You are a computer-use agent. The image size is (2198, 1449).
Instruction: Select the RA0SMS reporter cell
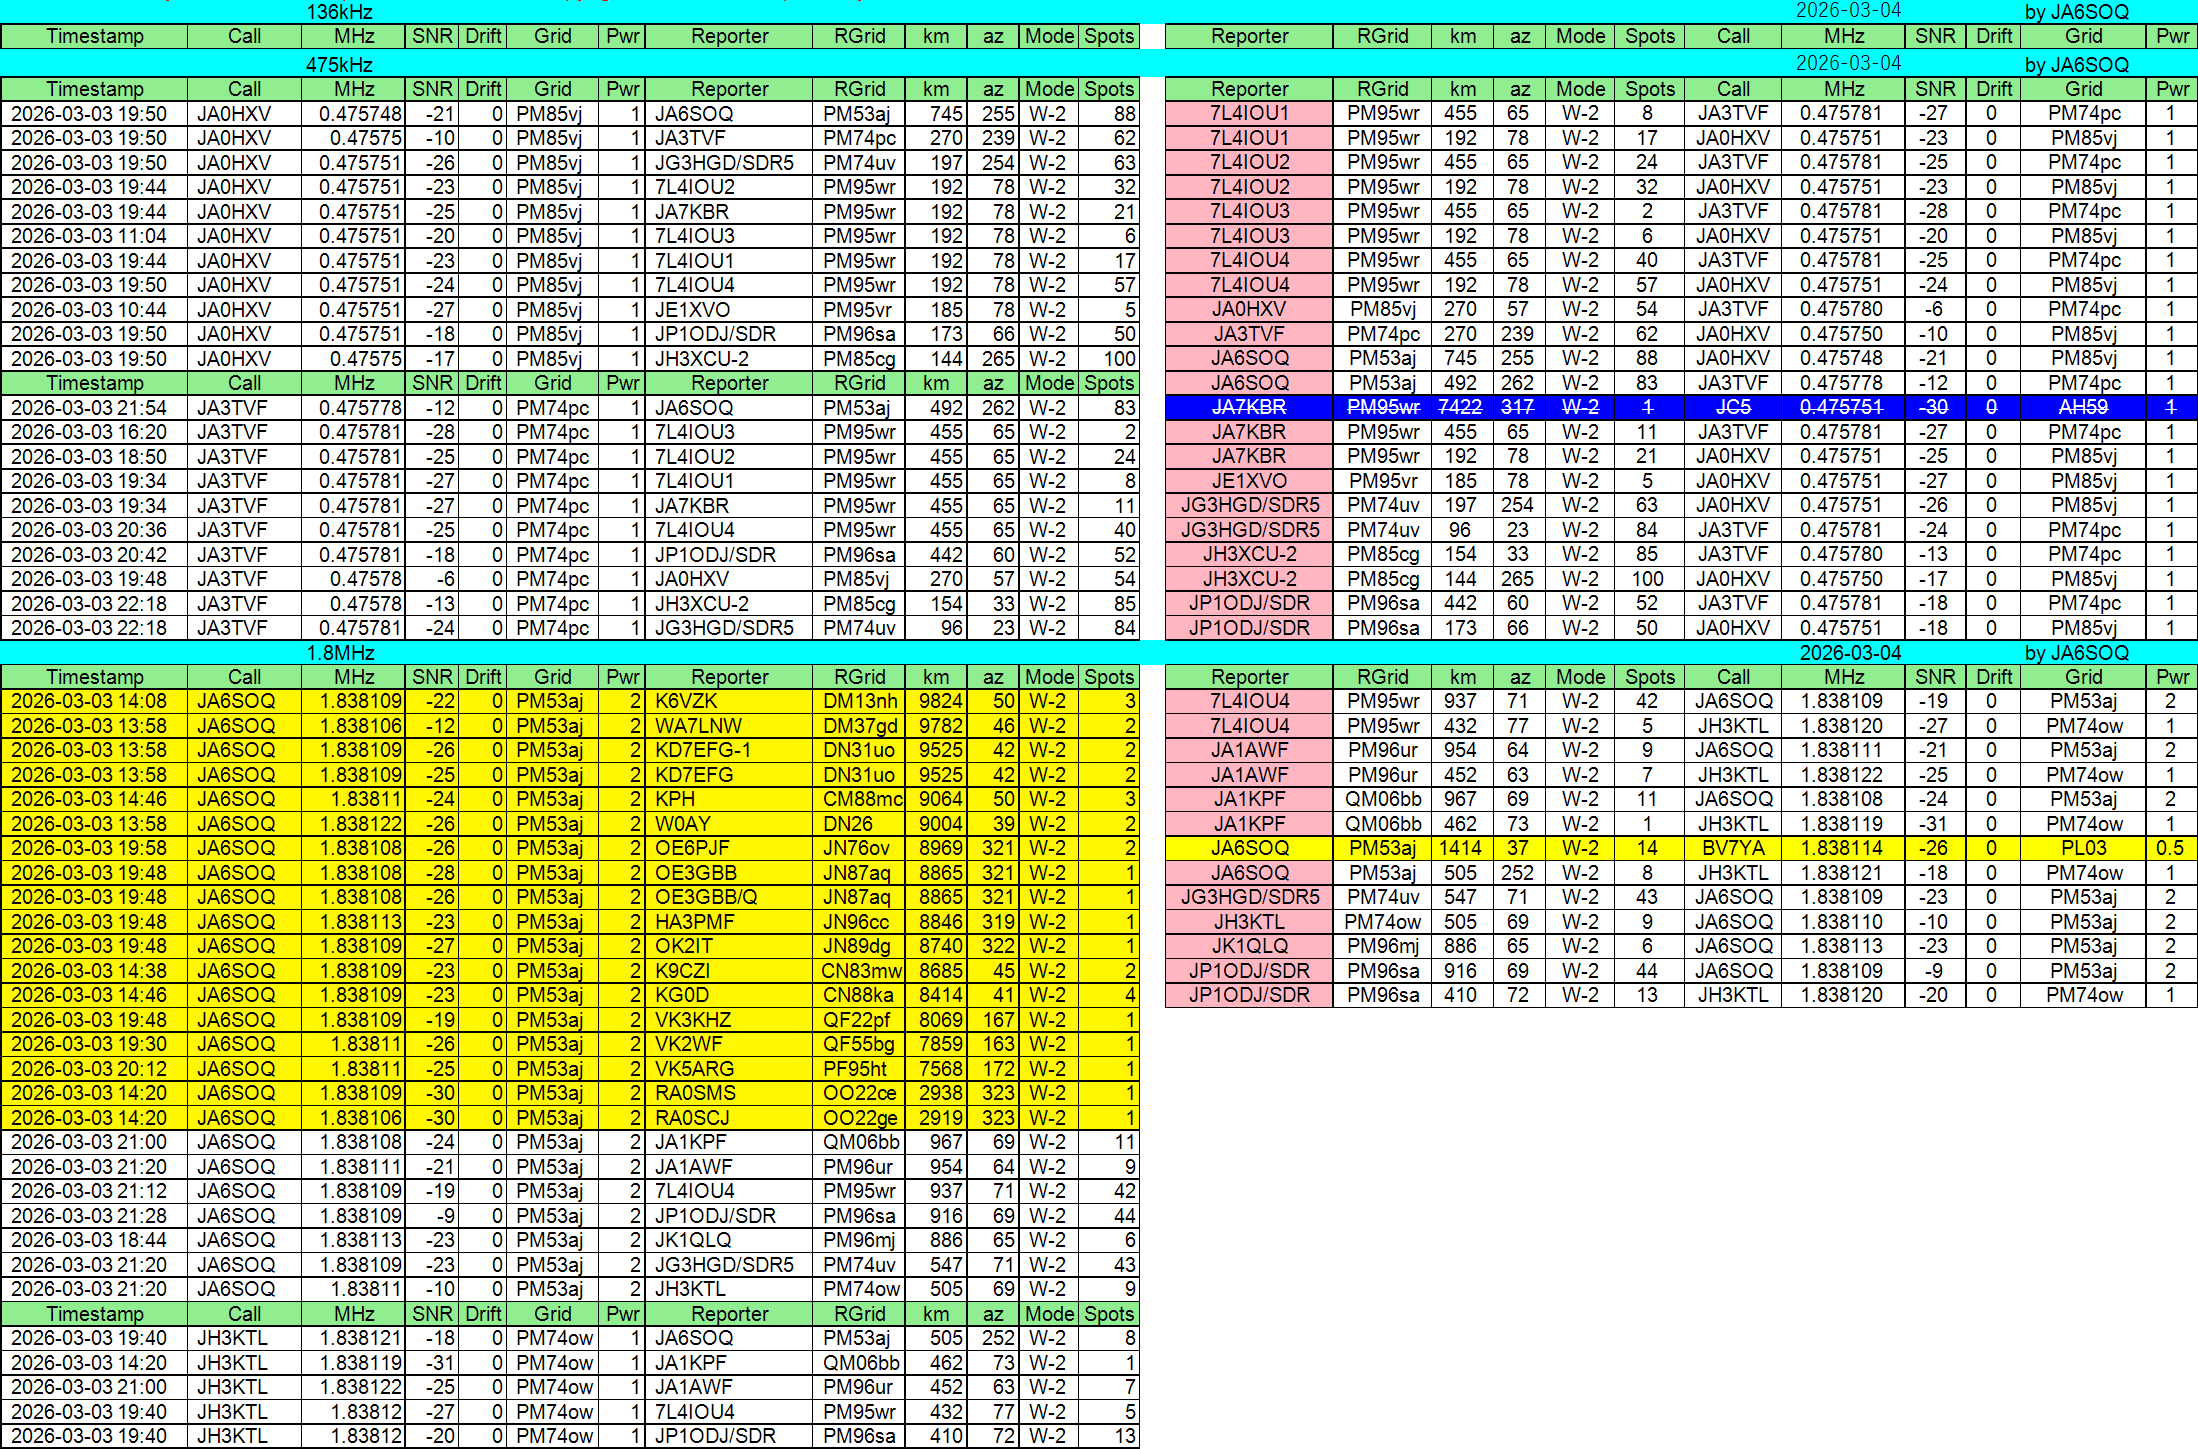[x=727, y=1093]
